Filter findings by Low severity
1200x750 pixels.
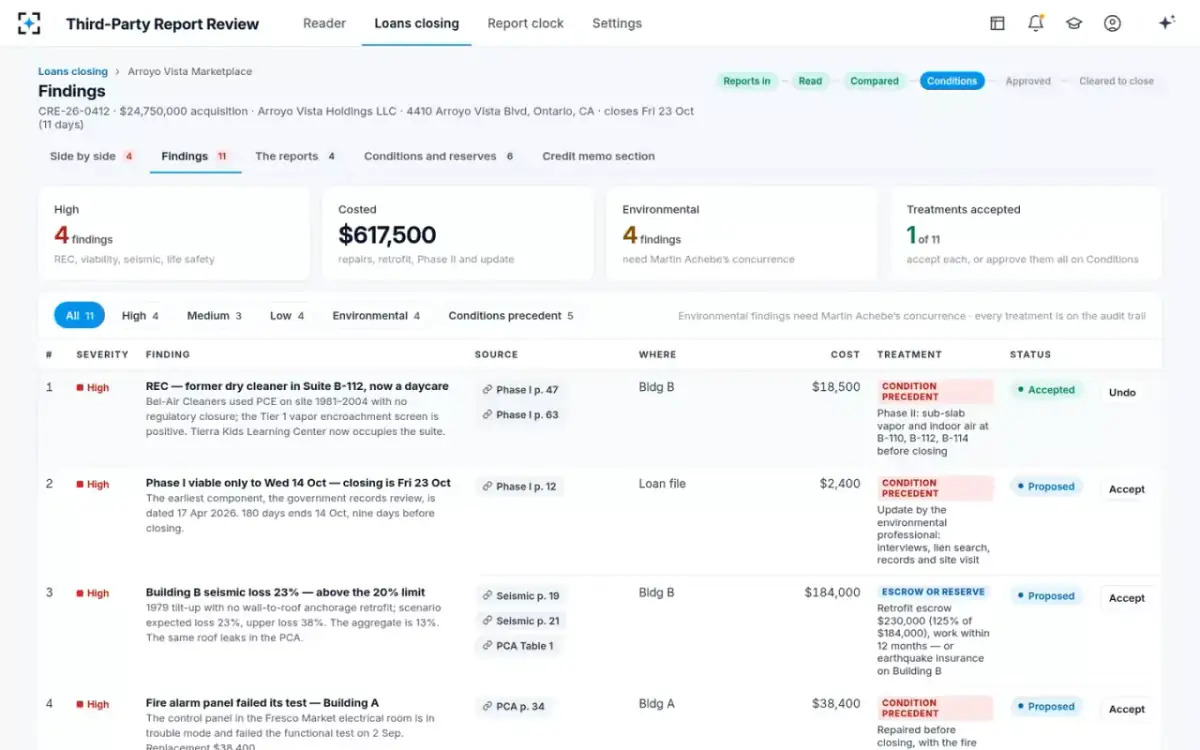pos(287,316)
